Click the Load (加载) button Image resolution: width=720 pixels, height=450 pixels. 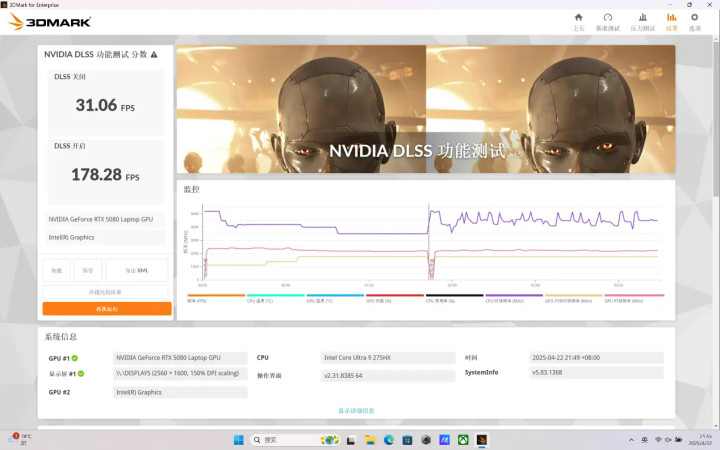click(56, 270)
